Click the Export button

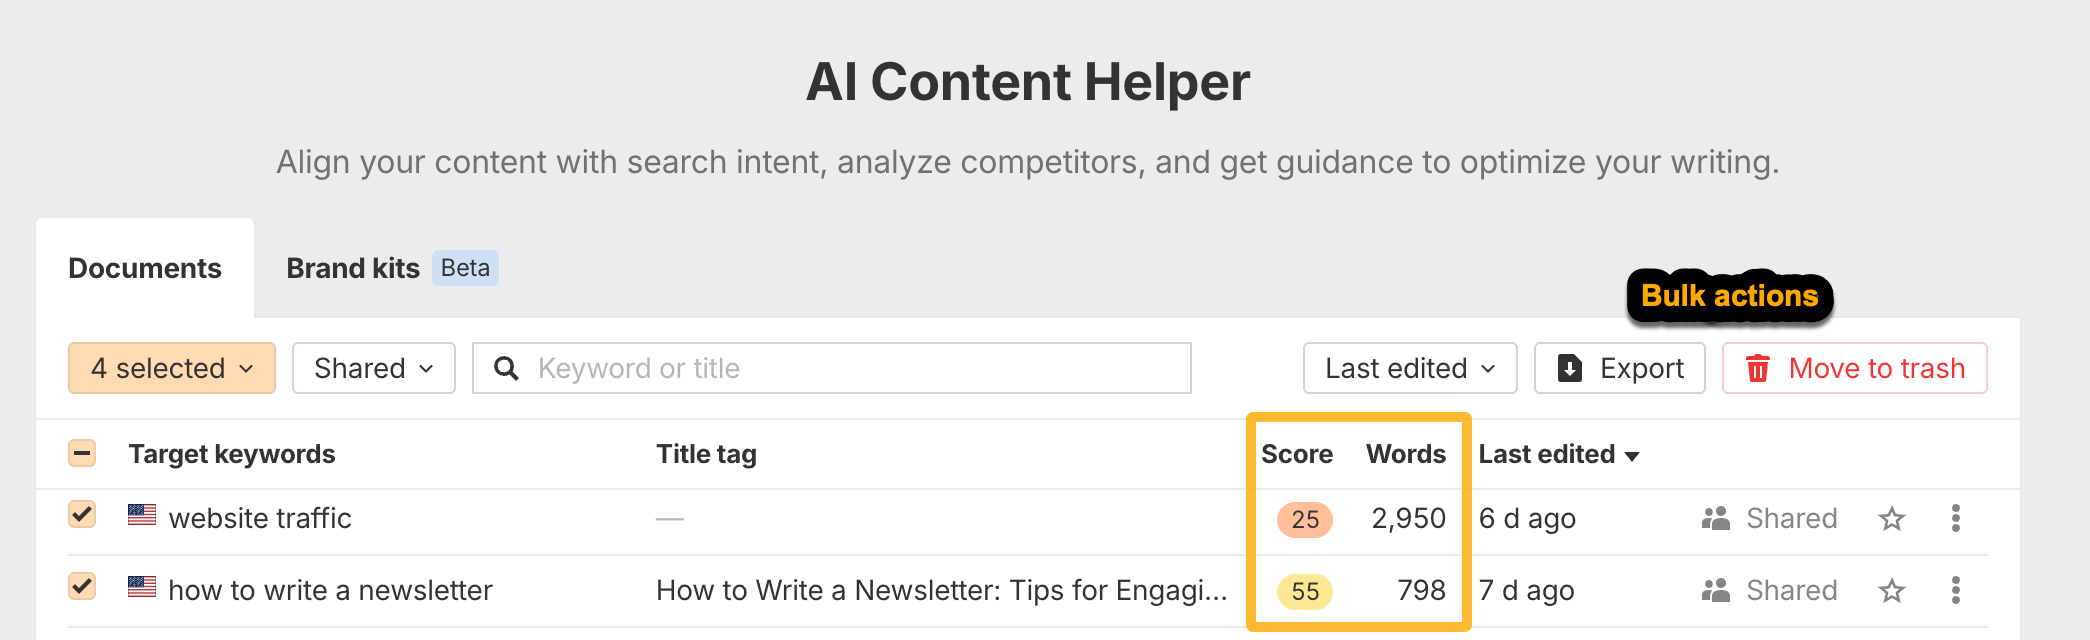pos(1619,368)
